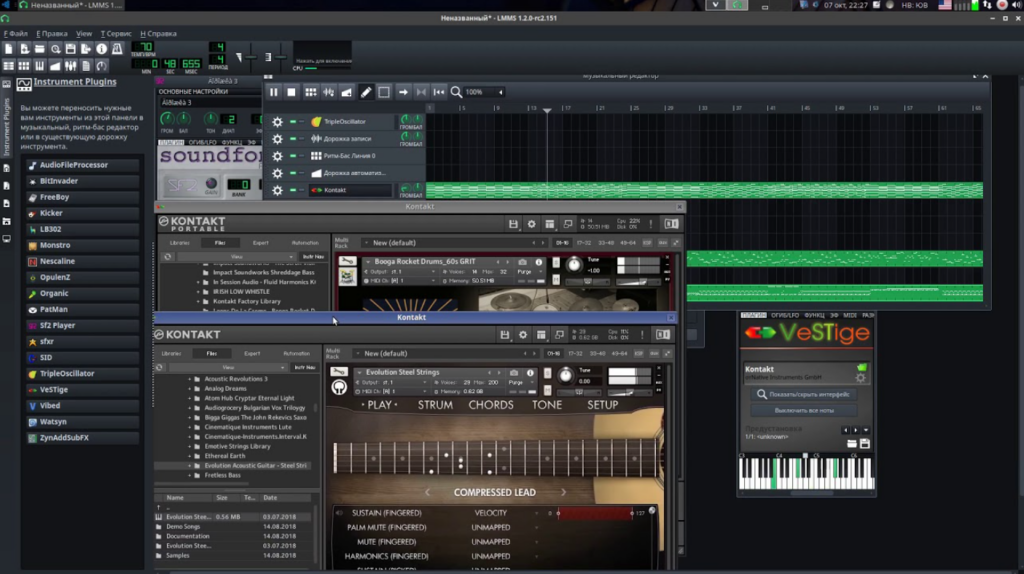Image resolution: width=1024 pixels, height=574 pixels.
Task: Export the project using toolbar export icon
Action: [x=86, y=49]
